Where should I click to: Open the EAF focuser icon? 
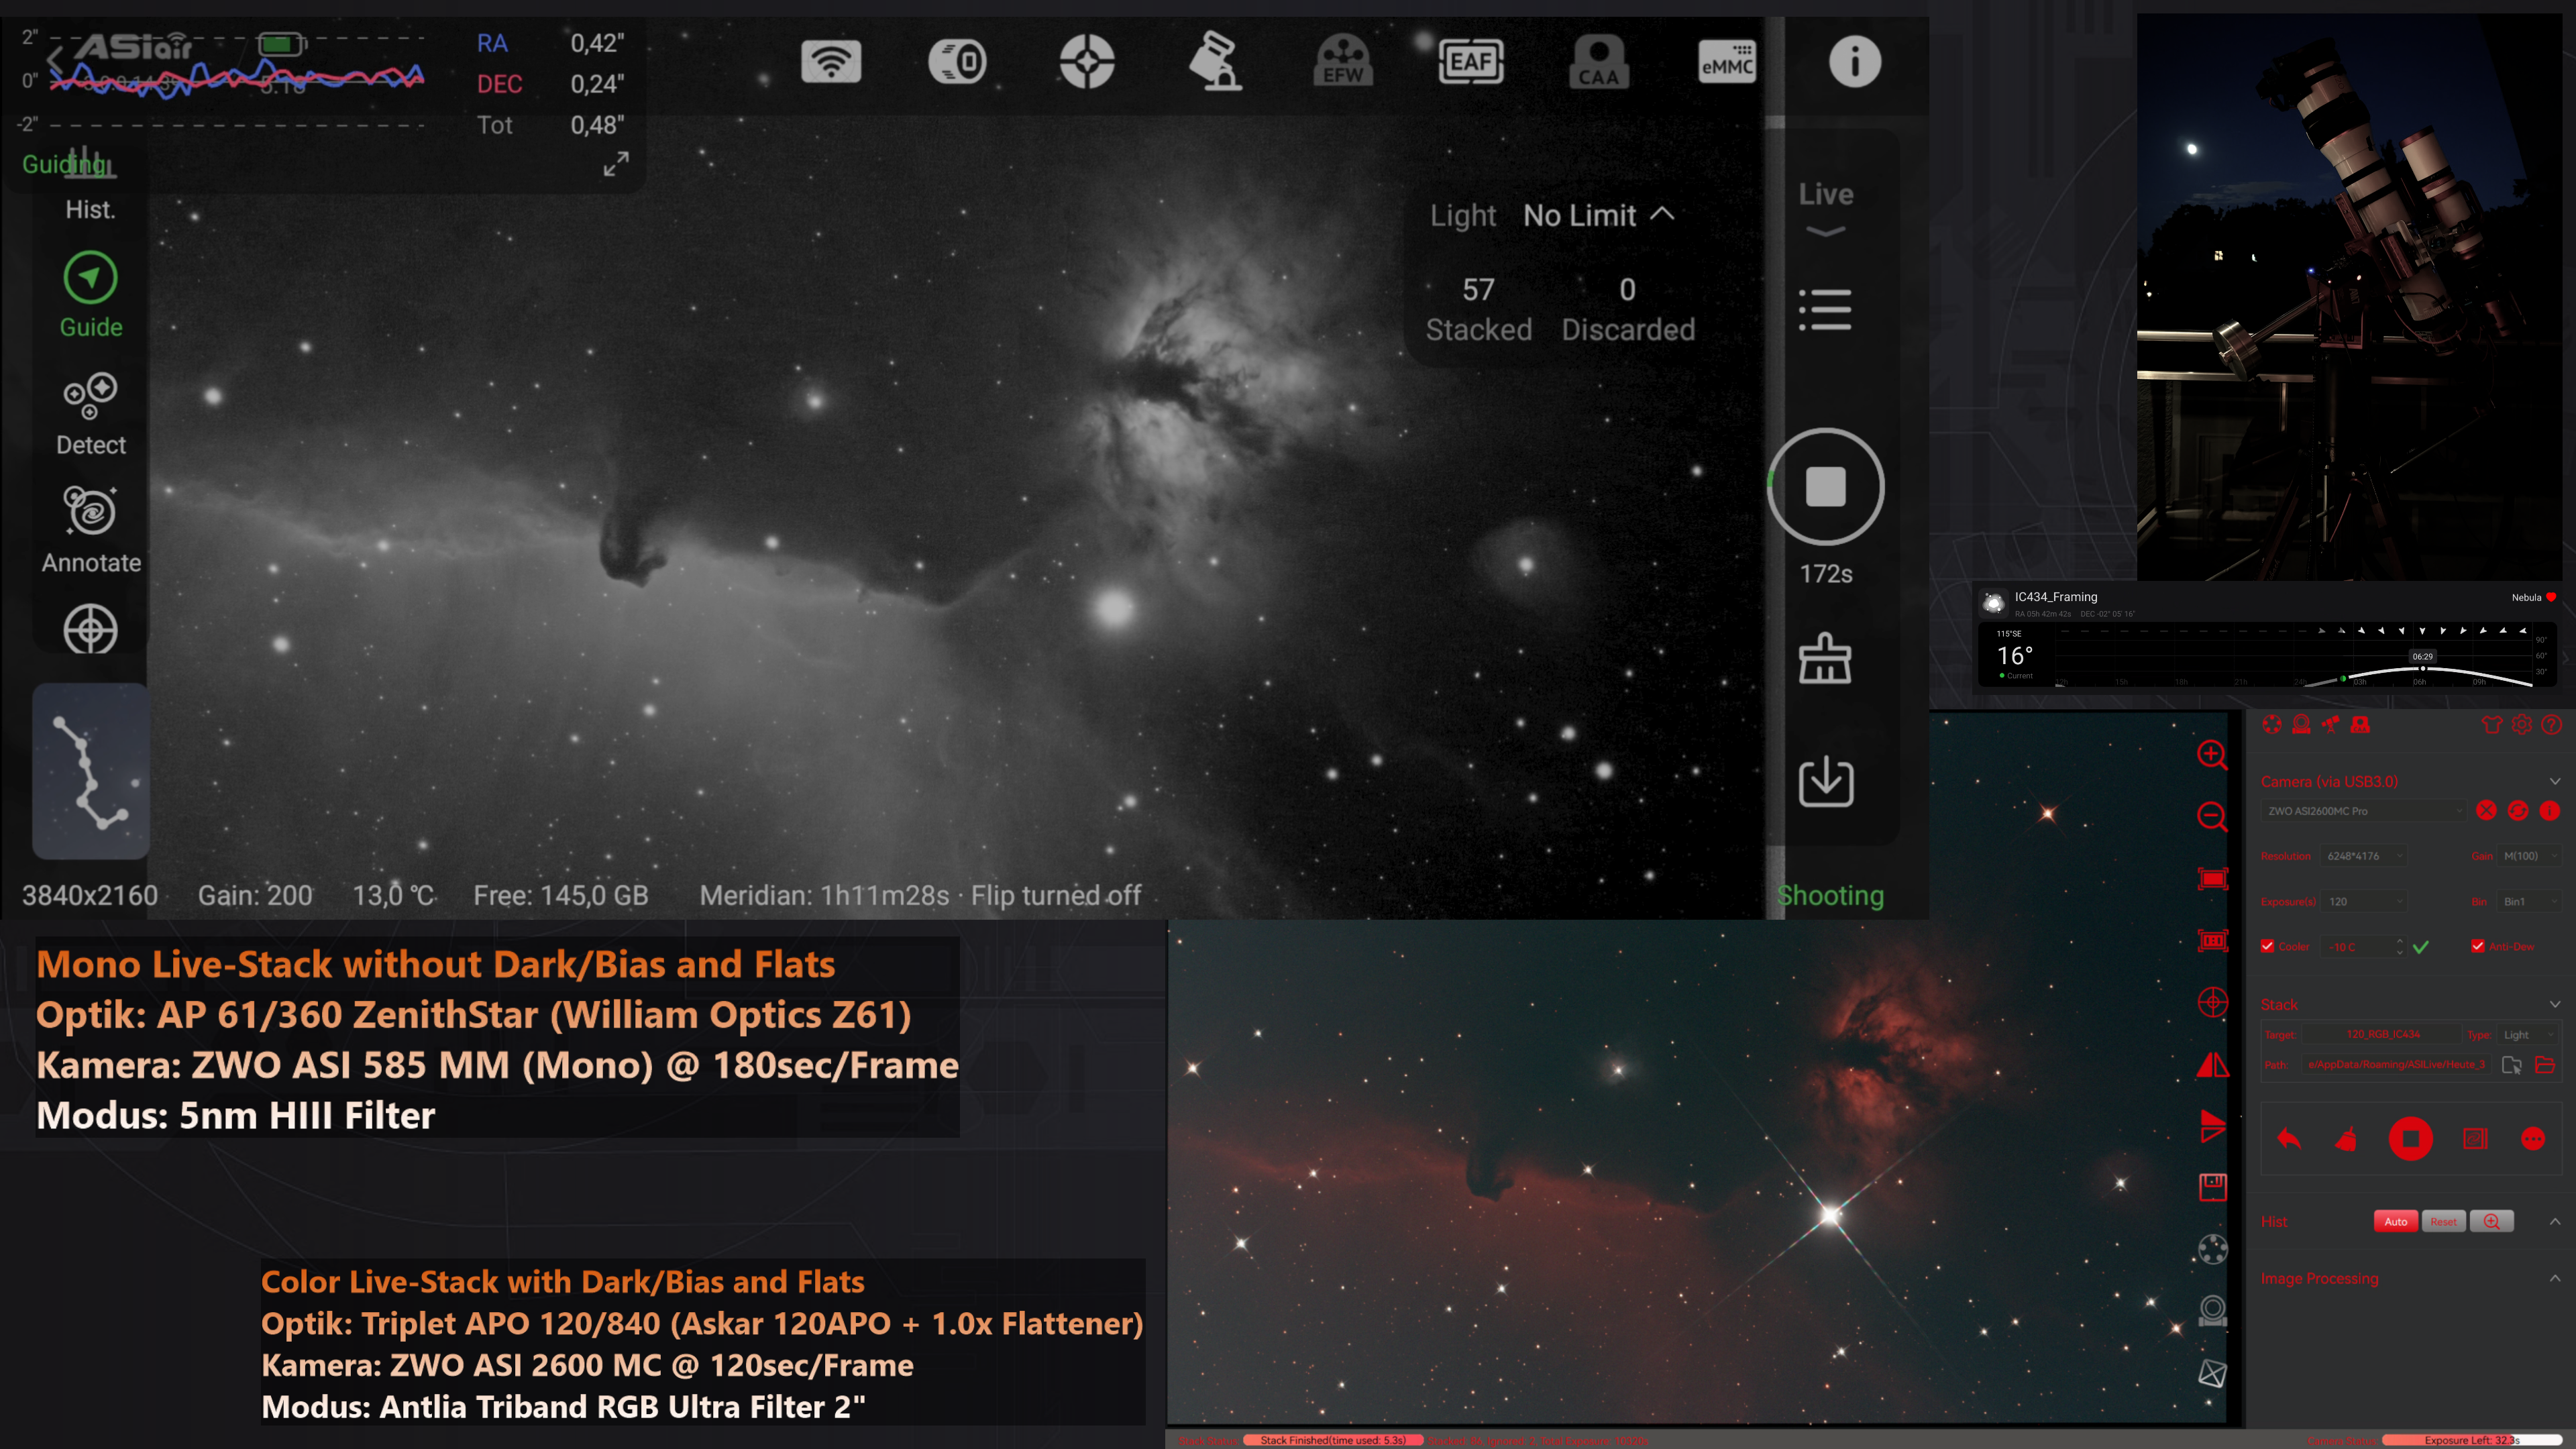point(1471,62)
